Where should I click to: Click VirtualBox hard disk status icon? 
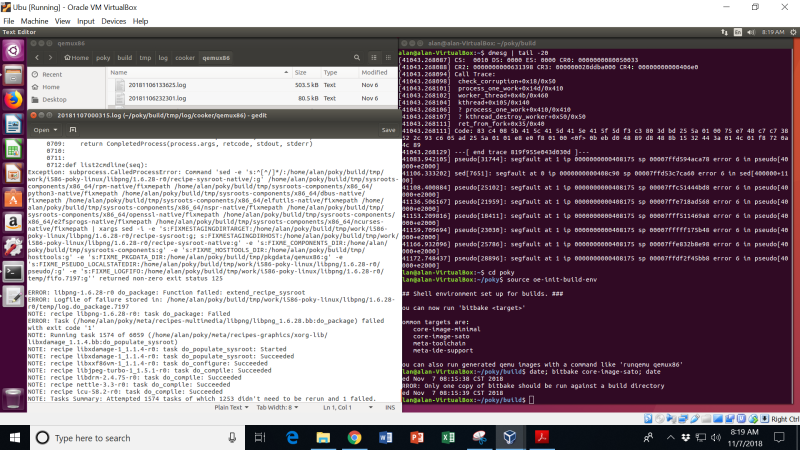648,419
